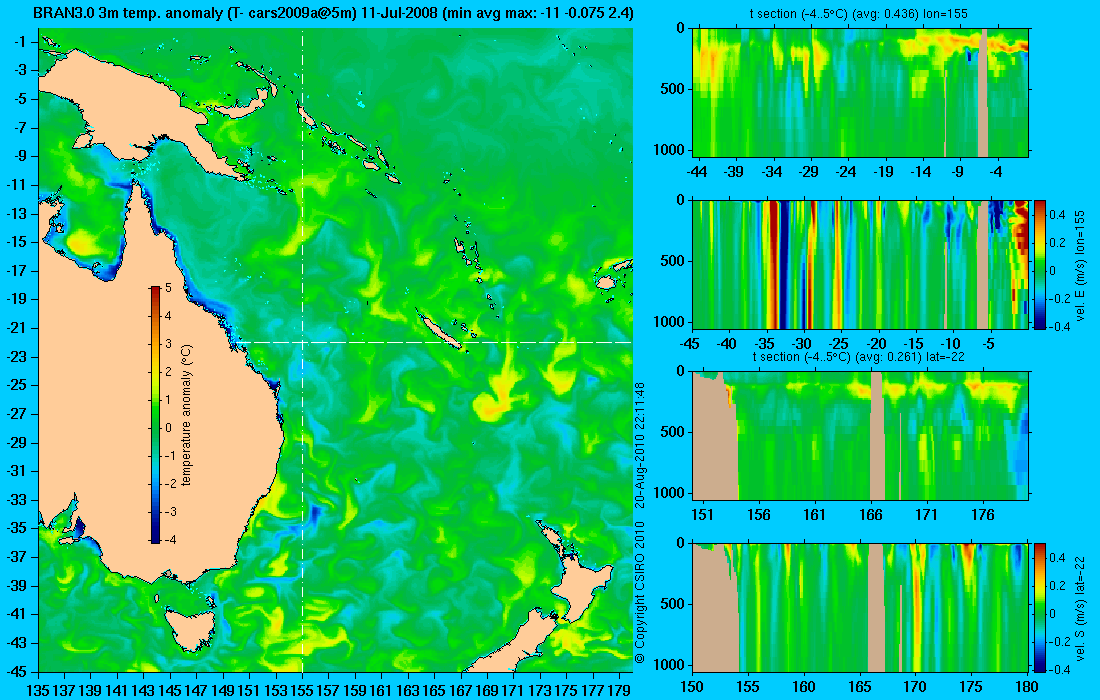
Task: Click '176' on lat=-22 temperature section axis
Action: point(983,515)
